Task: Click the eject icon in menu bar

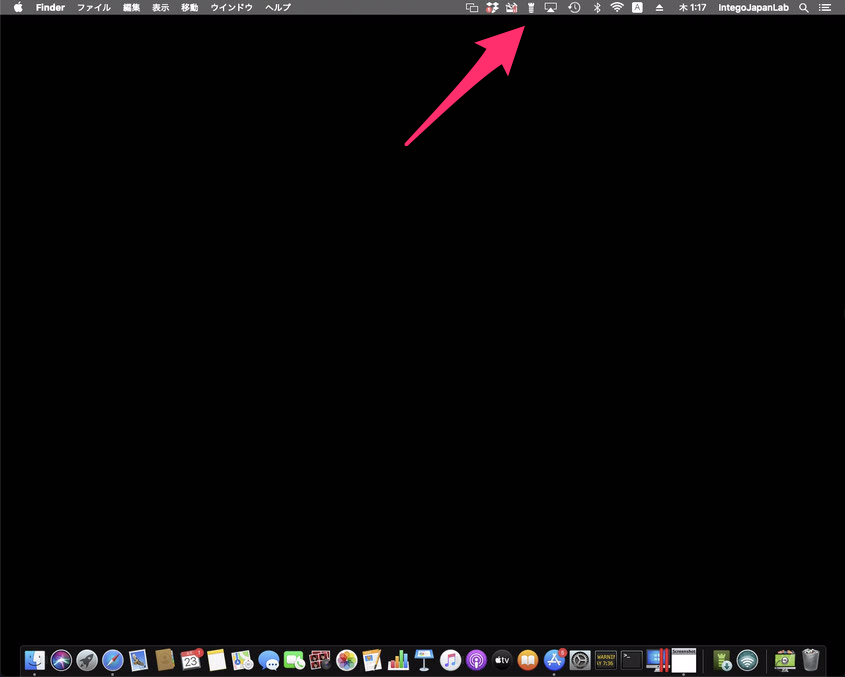Action: [660, 8]
